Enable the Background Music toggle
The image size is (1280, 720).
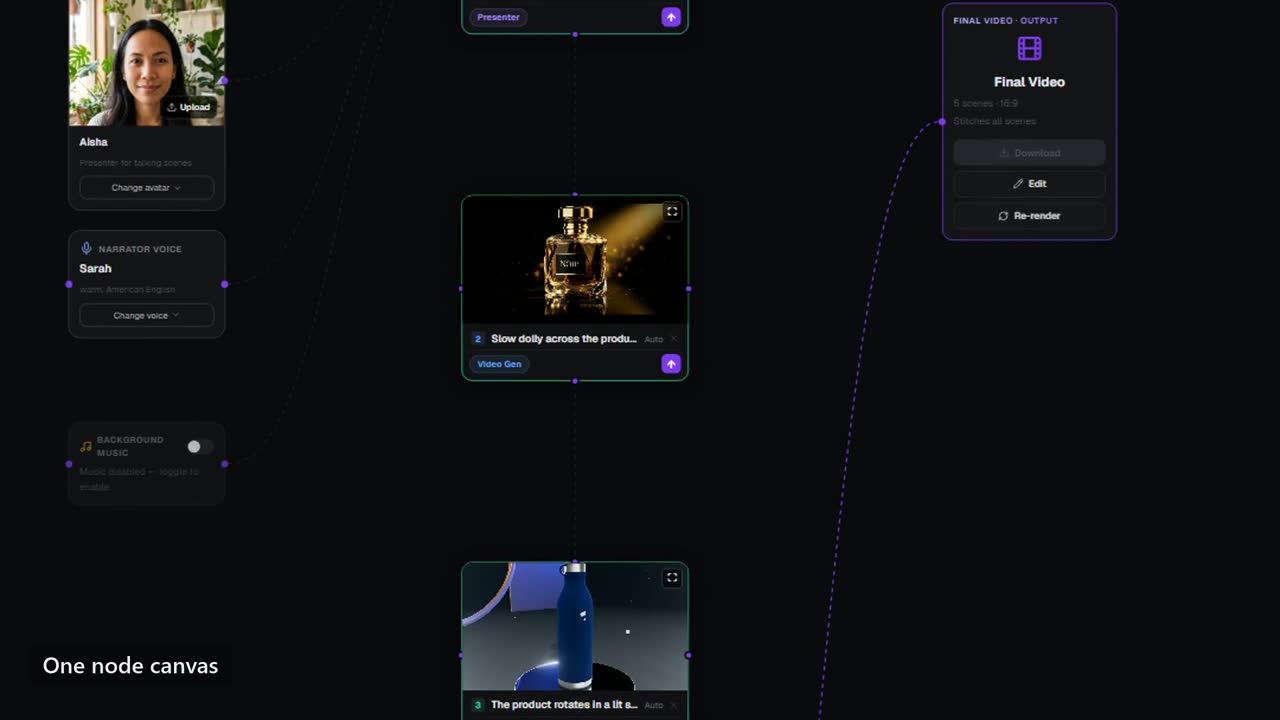pyautogui.click(x=199, y=447)
